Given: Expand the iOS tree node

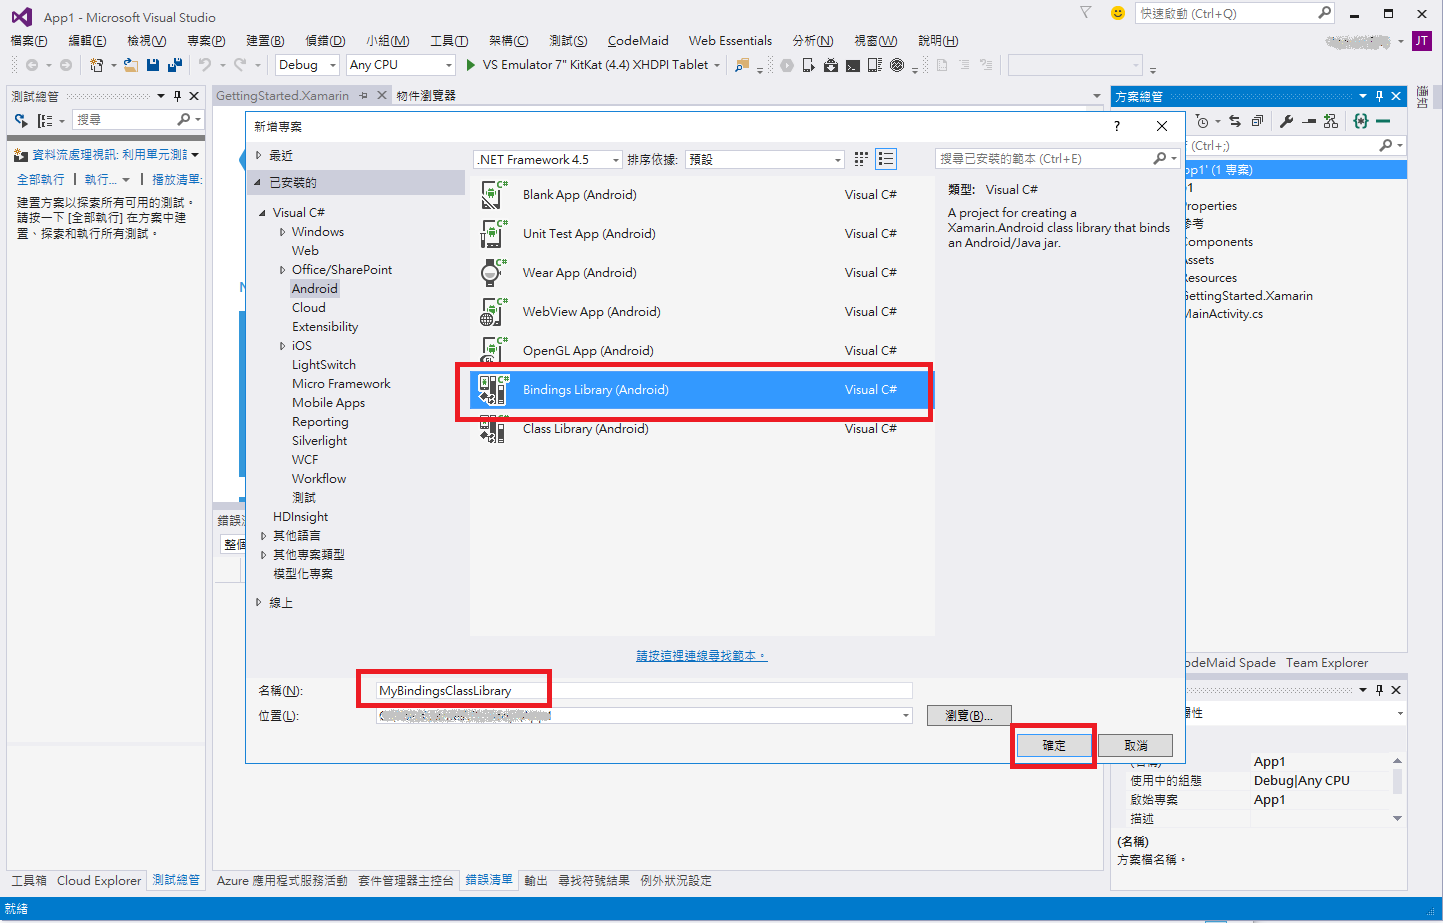Looking at the screenshot, I should pyautogui.click(x=283, y=346).
